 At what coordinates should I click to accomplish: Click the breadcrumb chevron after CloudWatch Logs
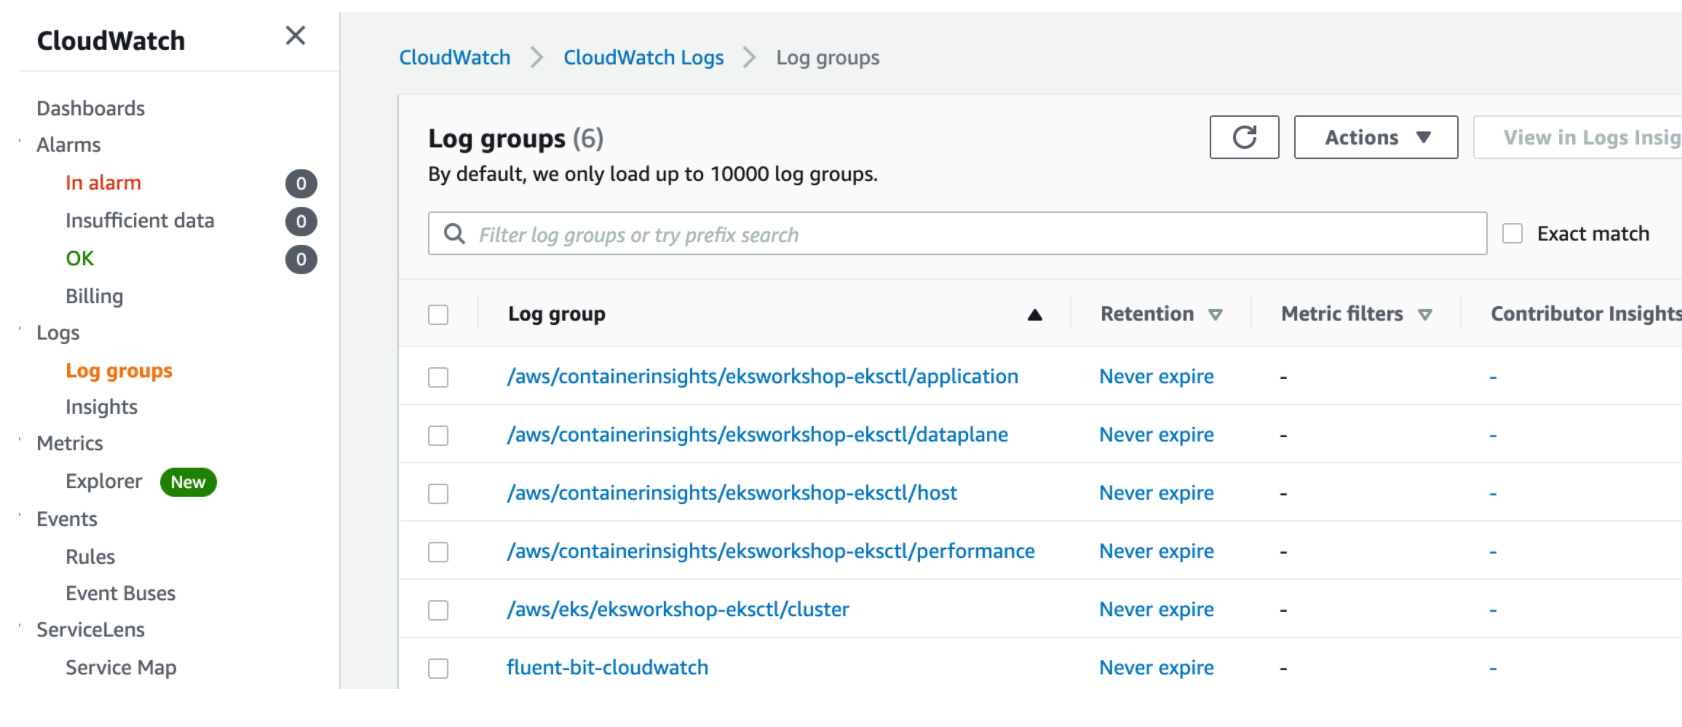click(x=750, y=58)
